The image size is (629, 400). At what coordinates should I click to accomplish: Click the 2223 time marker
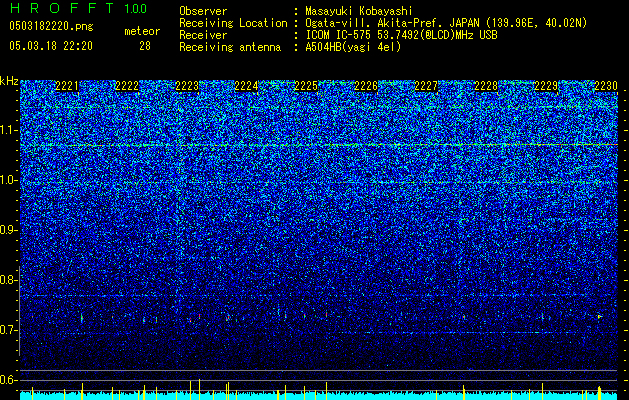click(x=187, y=86)
